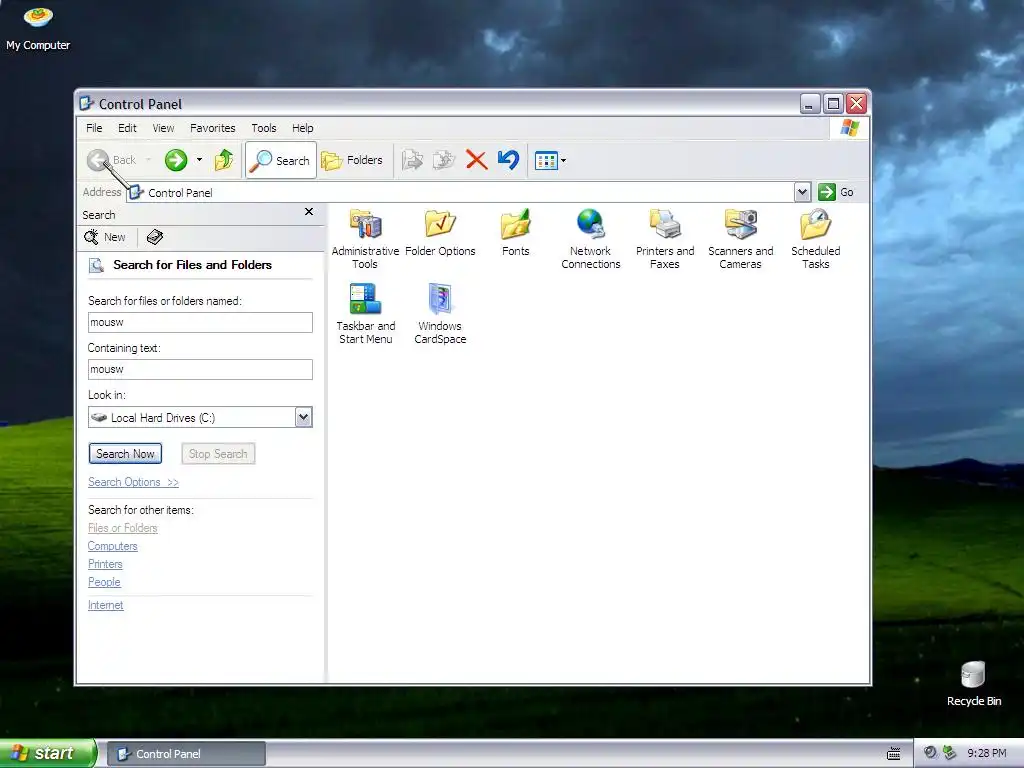Click the Control Panel taskbar button
Viewport: 1024px width, 768px height.
(186, 754)
